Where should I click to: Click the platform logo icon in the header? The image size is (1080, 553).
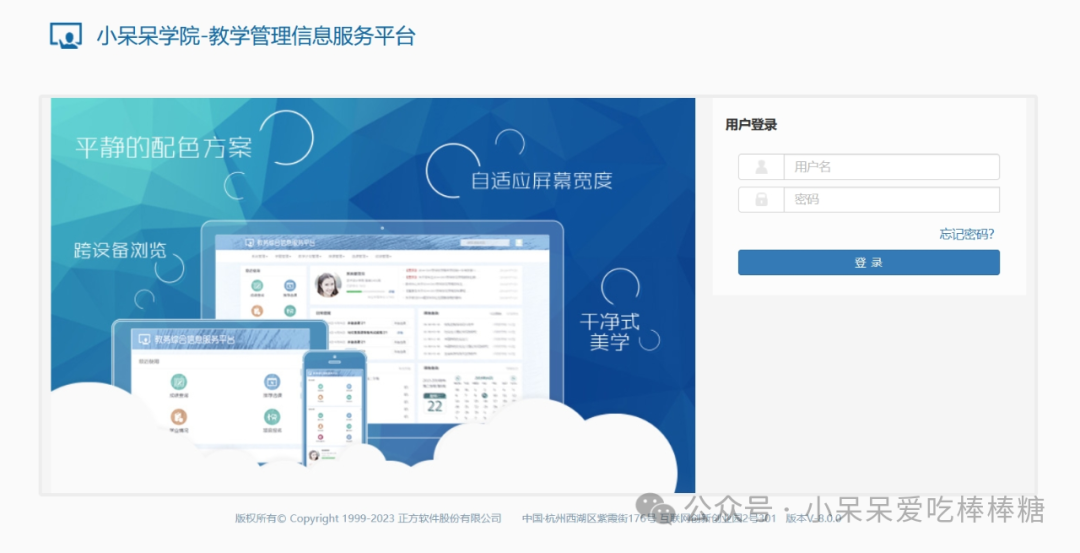pyautogui.click(x=66, y=35)
